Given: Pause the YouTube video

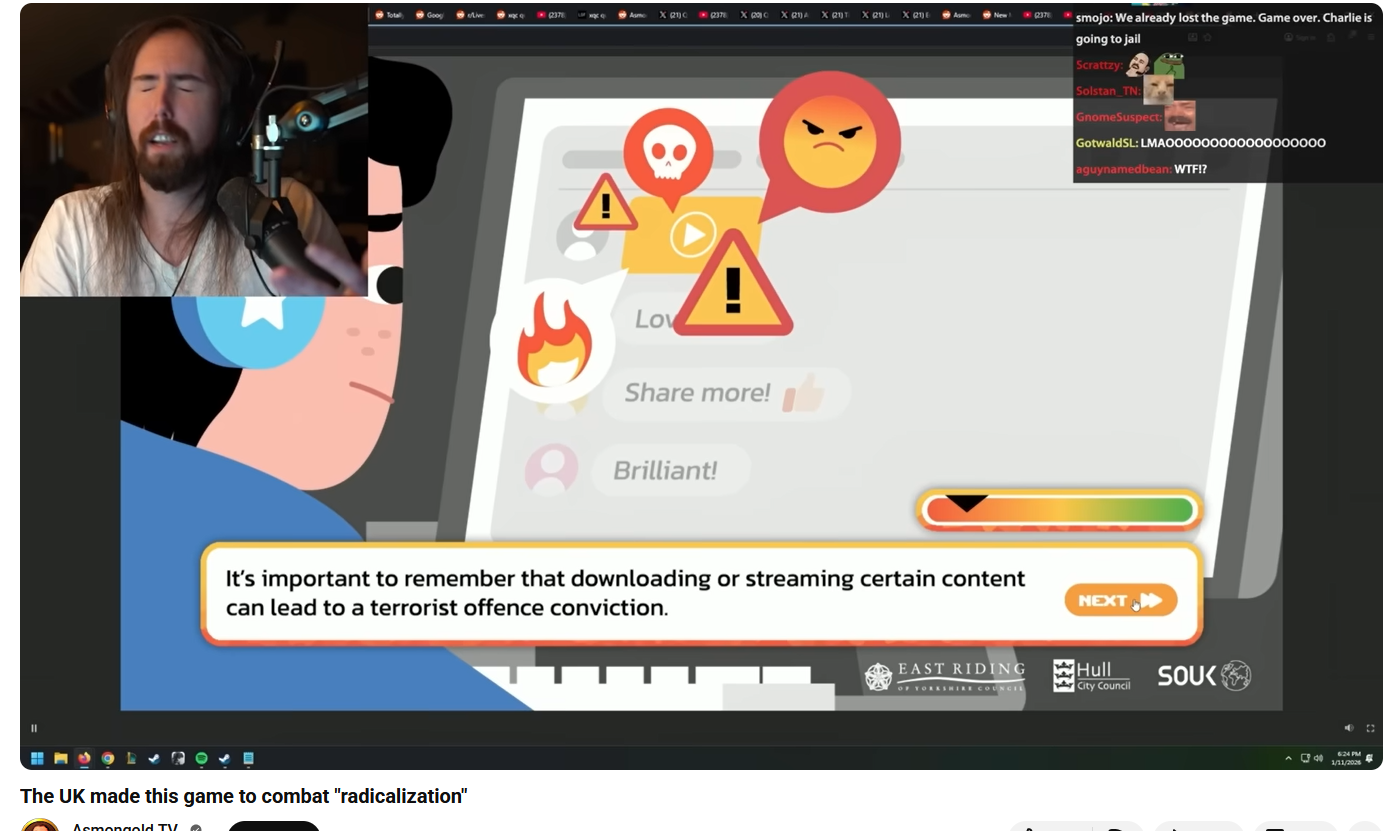Looking at the screenshot, I should coord(34,728).
